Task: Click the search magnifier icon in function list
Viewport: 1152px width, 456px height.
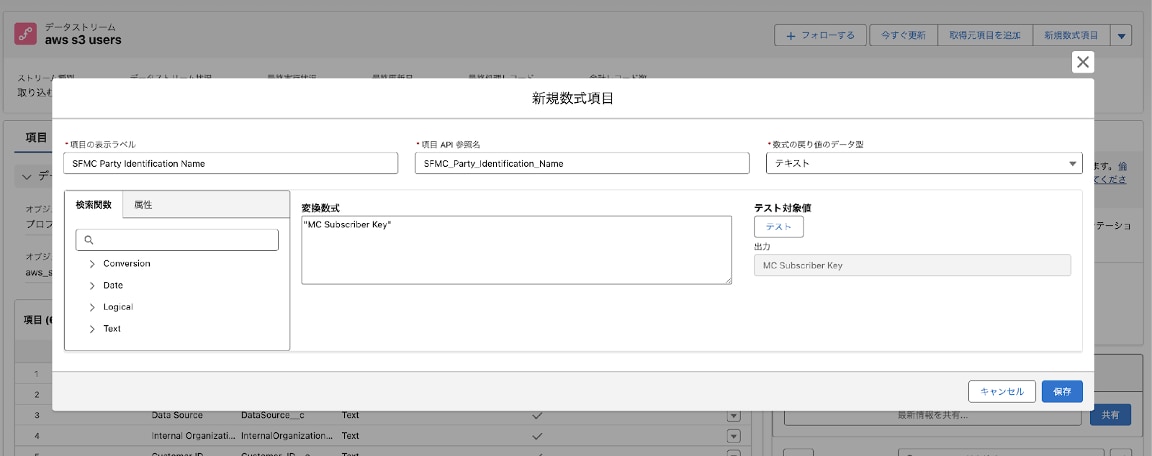Action: click(x=89, y=240)
